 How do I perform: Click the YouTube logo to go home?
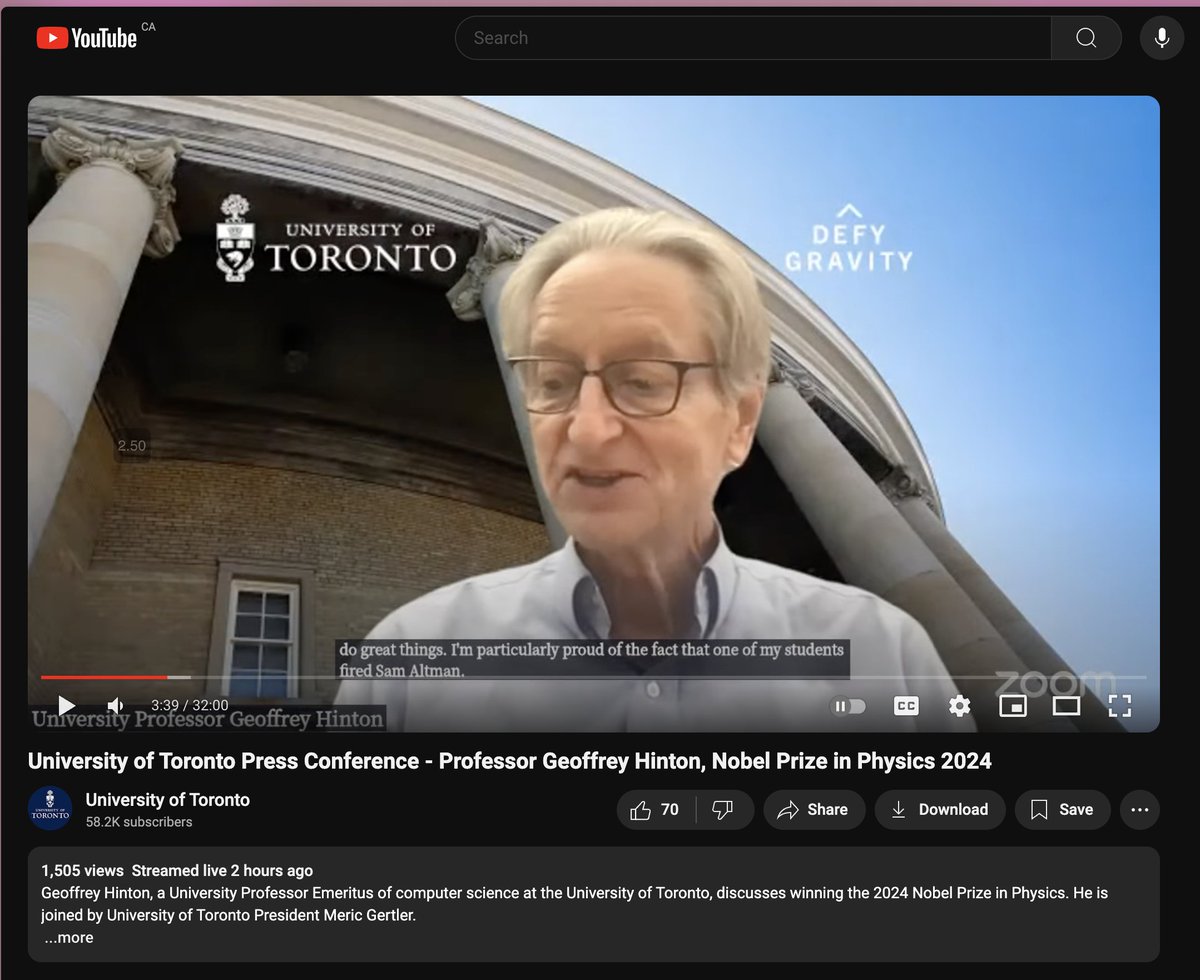pyautogui.click(x=86, y=38)
